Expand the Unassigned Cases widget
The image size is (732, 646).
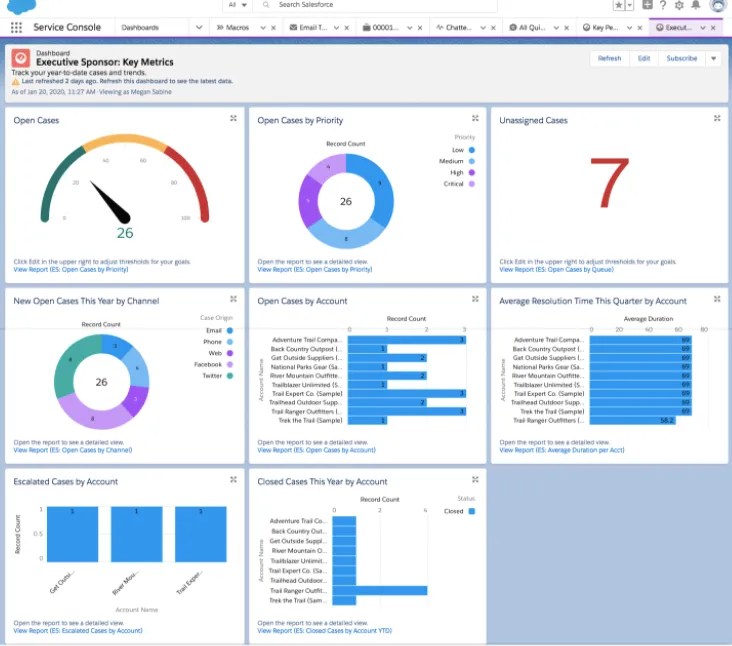pyautogui.click(x=716, y=119)
